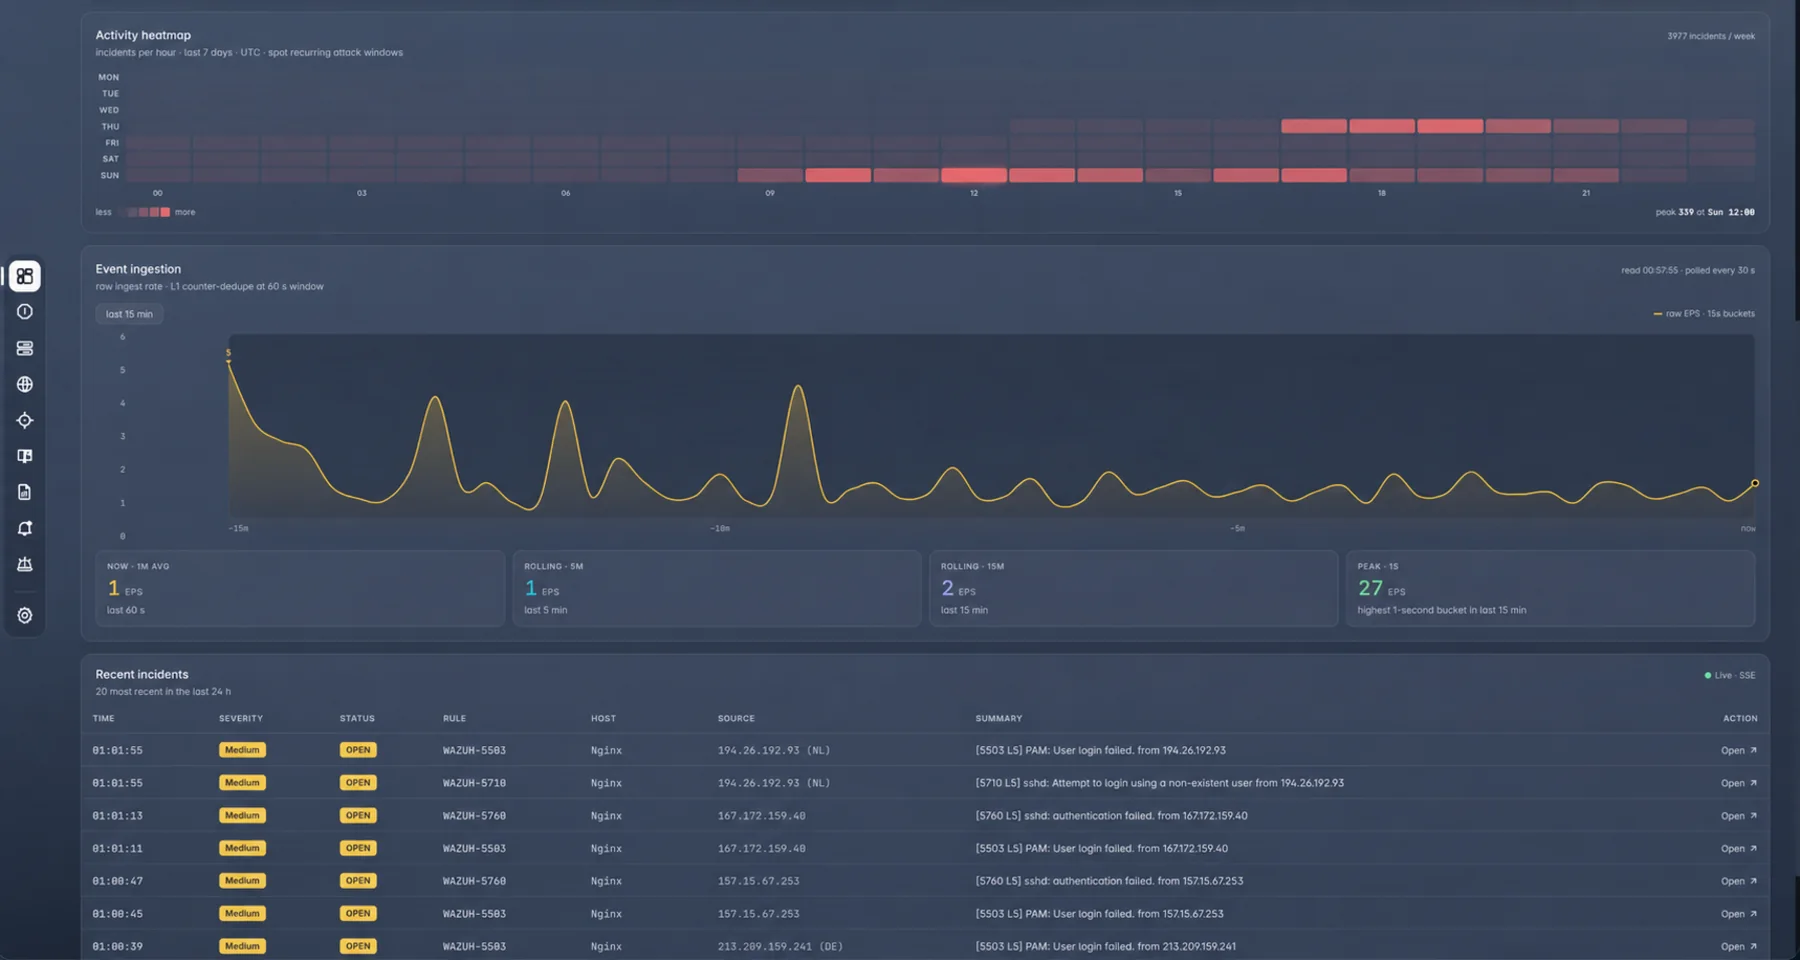Open the crosshair target sidebar icon
The image size is (1800, 960).
coord(25,420)
